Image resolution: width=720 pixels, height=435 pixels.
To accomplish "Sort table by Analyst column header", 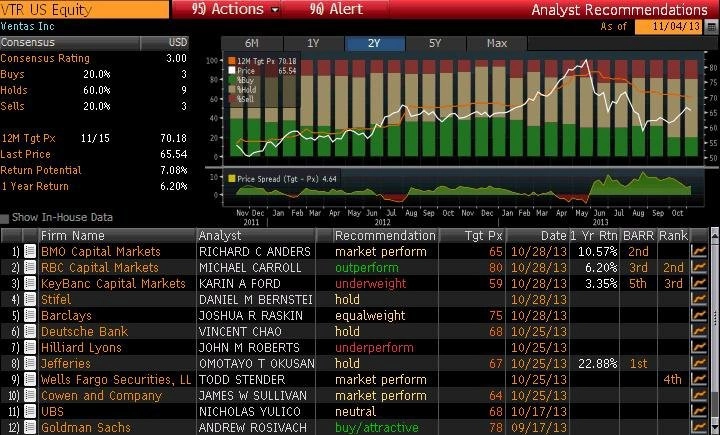I will (x=256, y=236).
